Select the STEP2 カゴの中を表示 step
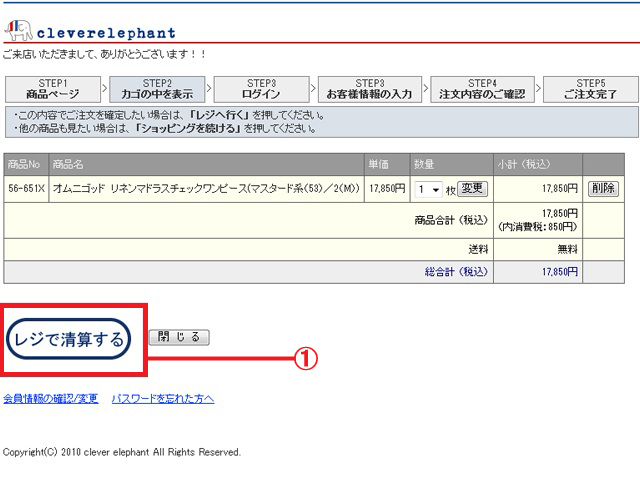The height and width of the screenshot is (500, 640). click(x=157, y=89)
